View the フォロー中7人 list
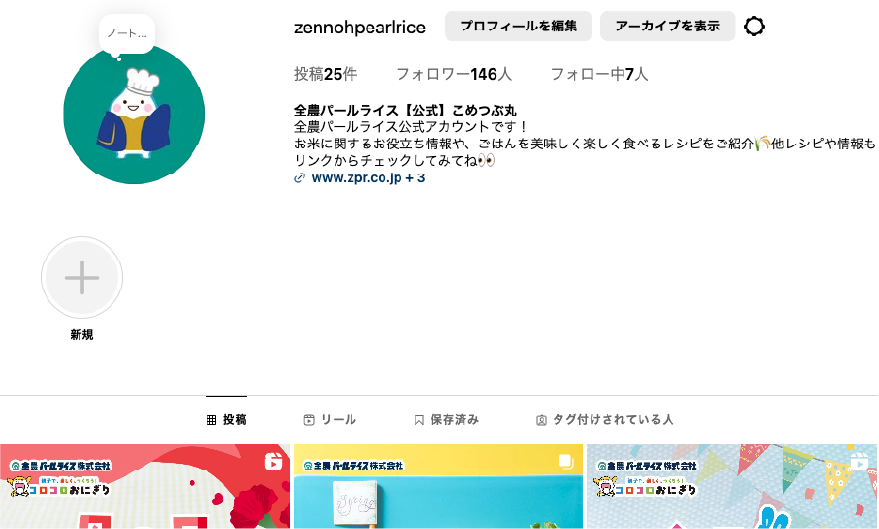Screen dimensions: 879x529 click(x=599, y=74)
